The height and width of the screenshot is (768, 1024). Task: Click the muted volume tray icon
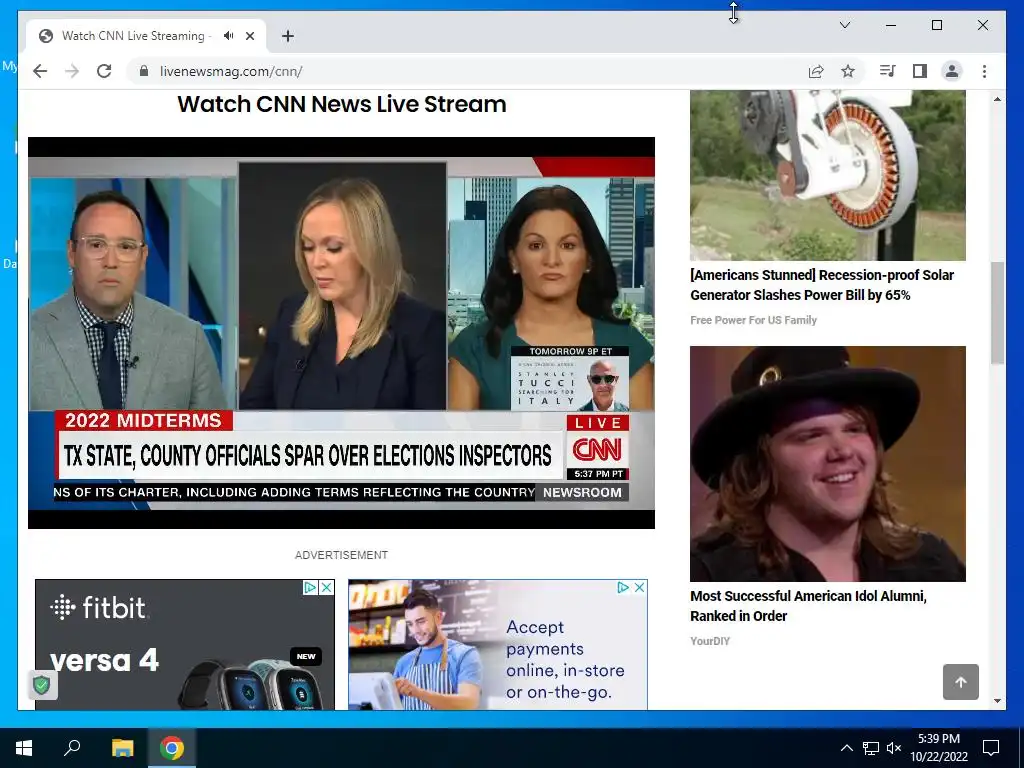coord(893,748)
